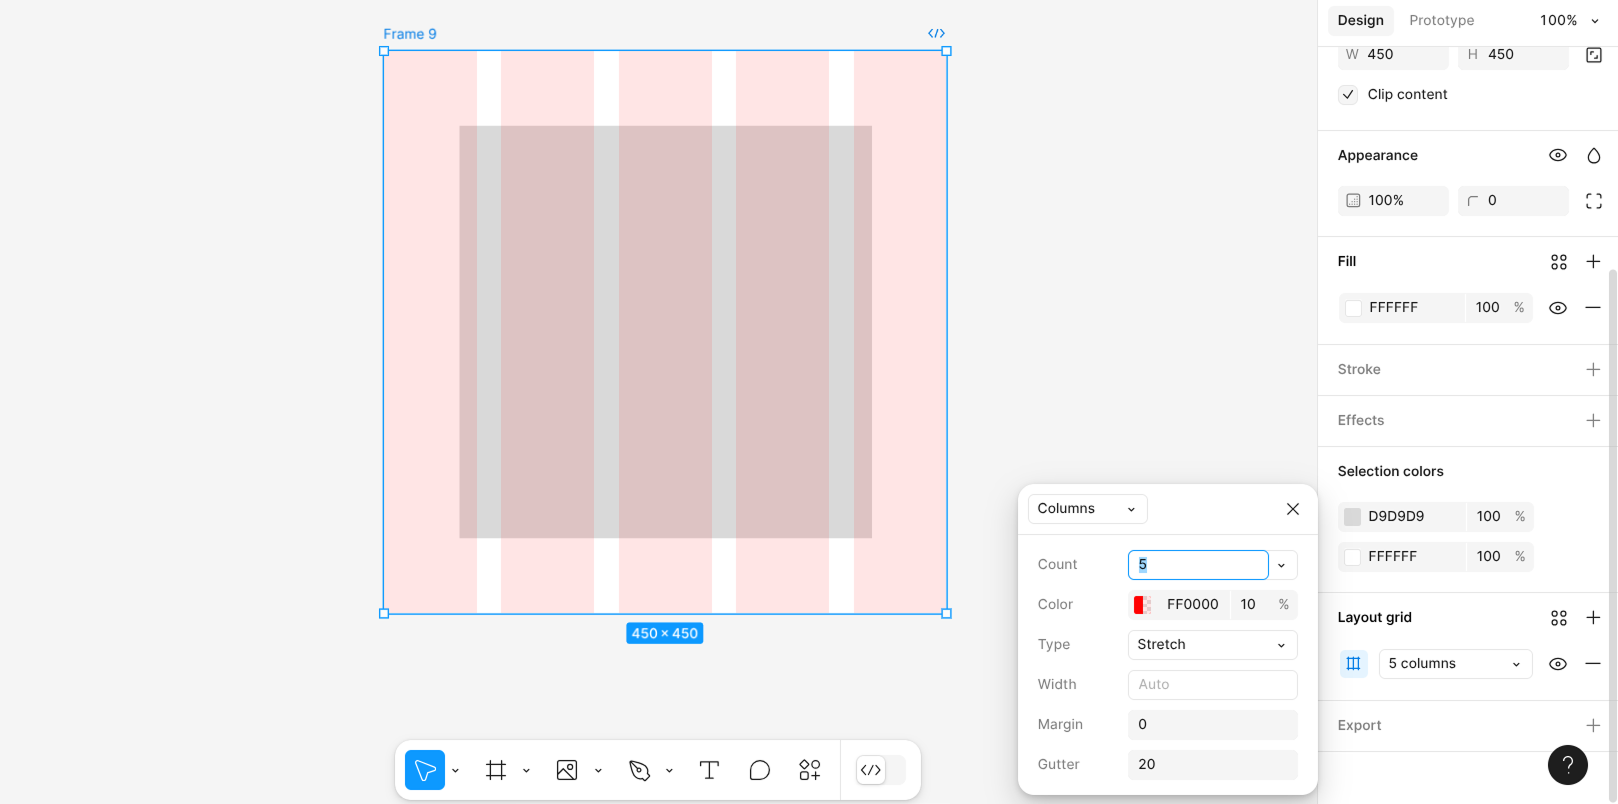Select the Text tool
Viewport: 1618px width, 804px height.
pos(709,770)
